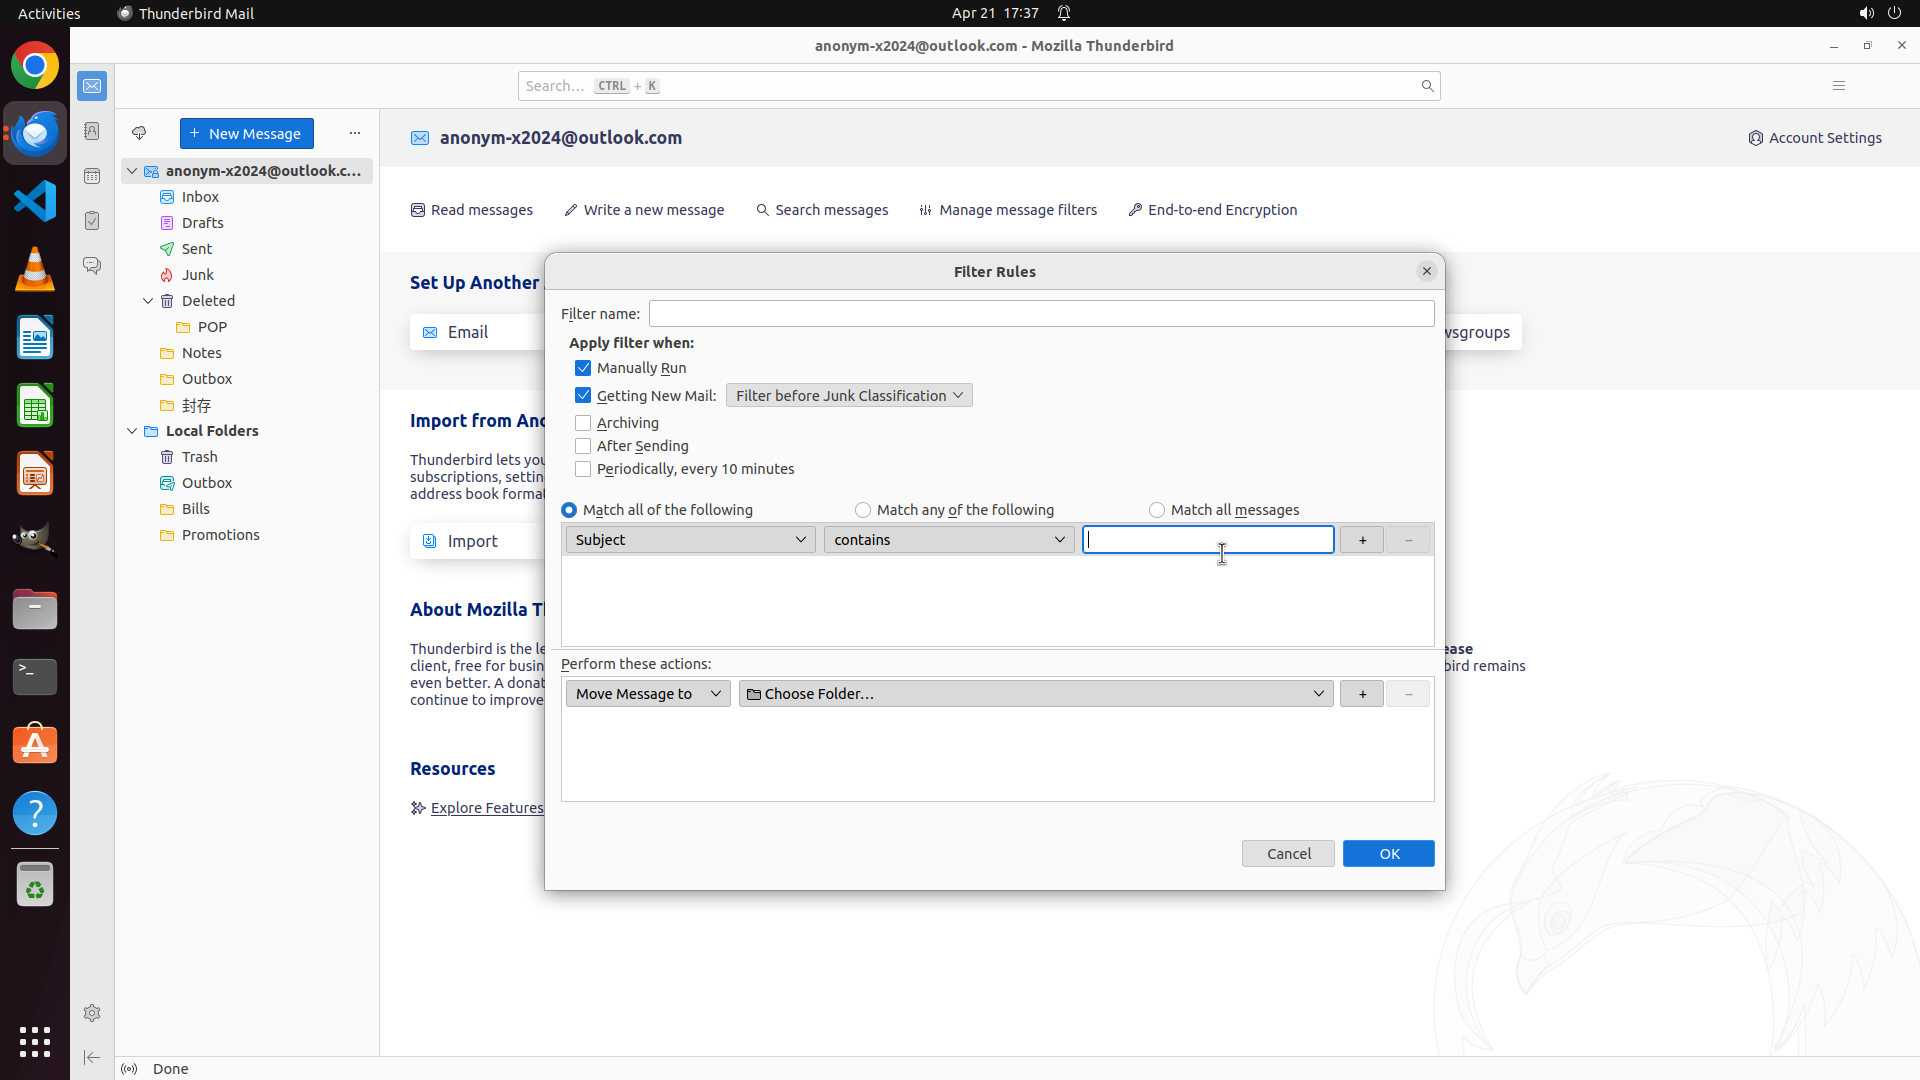The height and width of the screenshot is (1080, 1920).
Task: Open the Choose Folder dropdown
Action: (x=1035, y=694)
